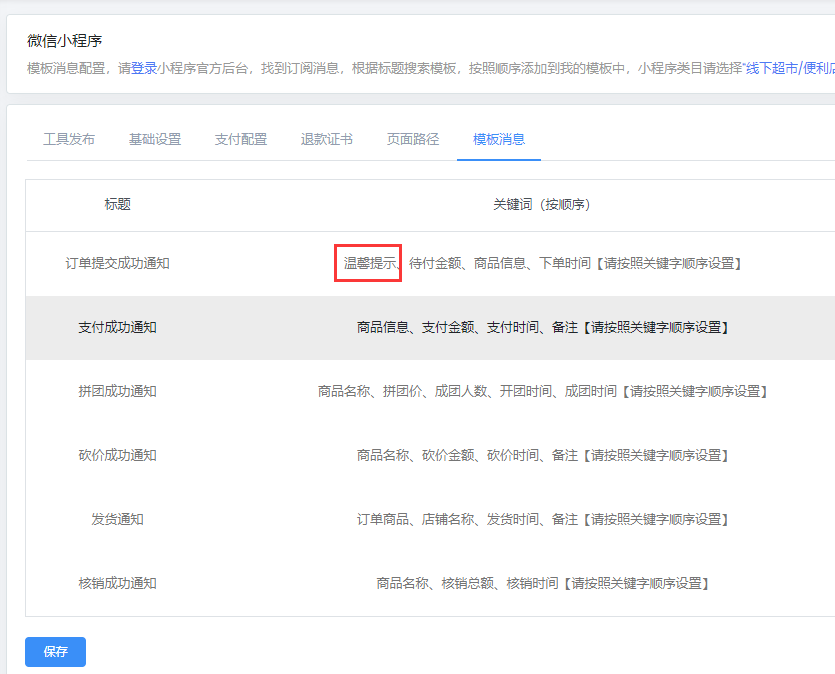This screenshot has height=674, width=835.
Task: Select the 订单提交成功通知 title cell
Action: (118, 264)
